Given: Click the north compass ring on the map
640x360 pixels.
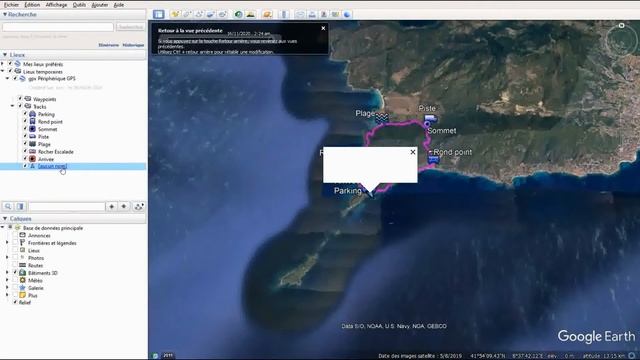Looking at the screenshot, I should (x=621, y=40).
